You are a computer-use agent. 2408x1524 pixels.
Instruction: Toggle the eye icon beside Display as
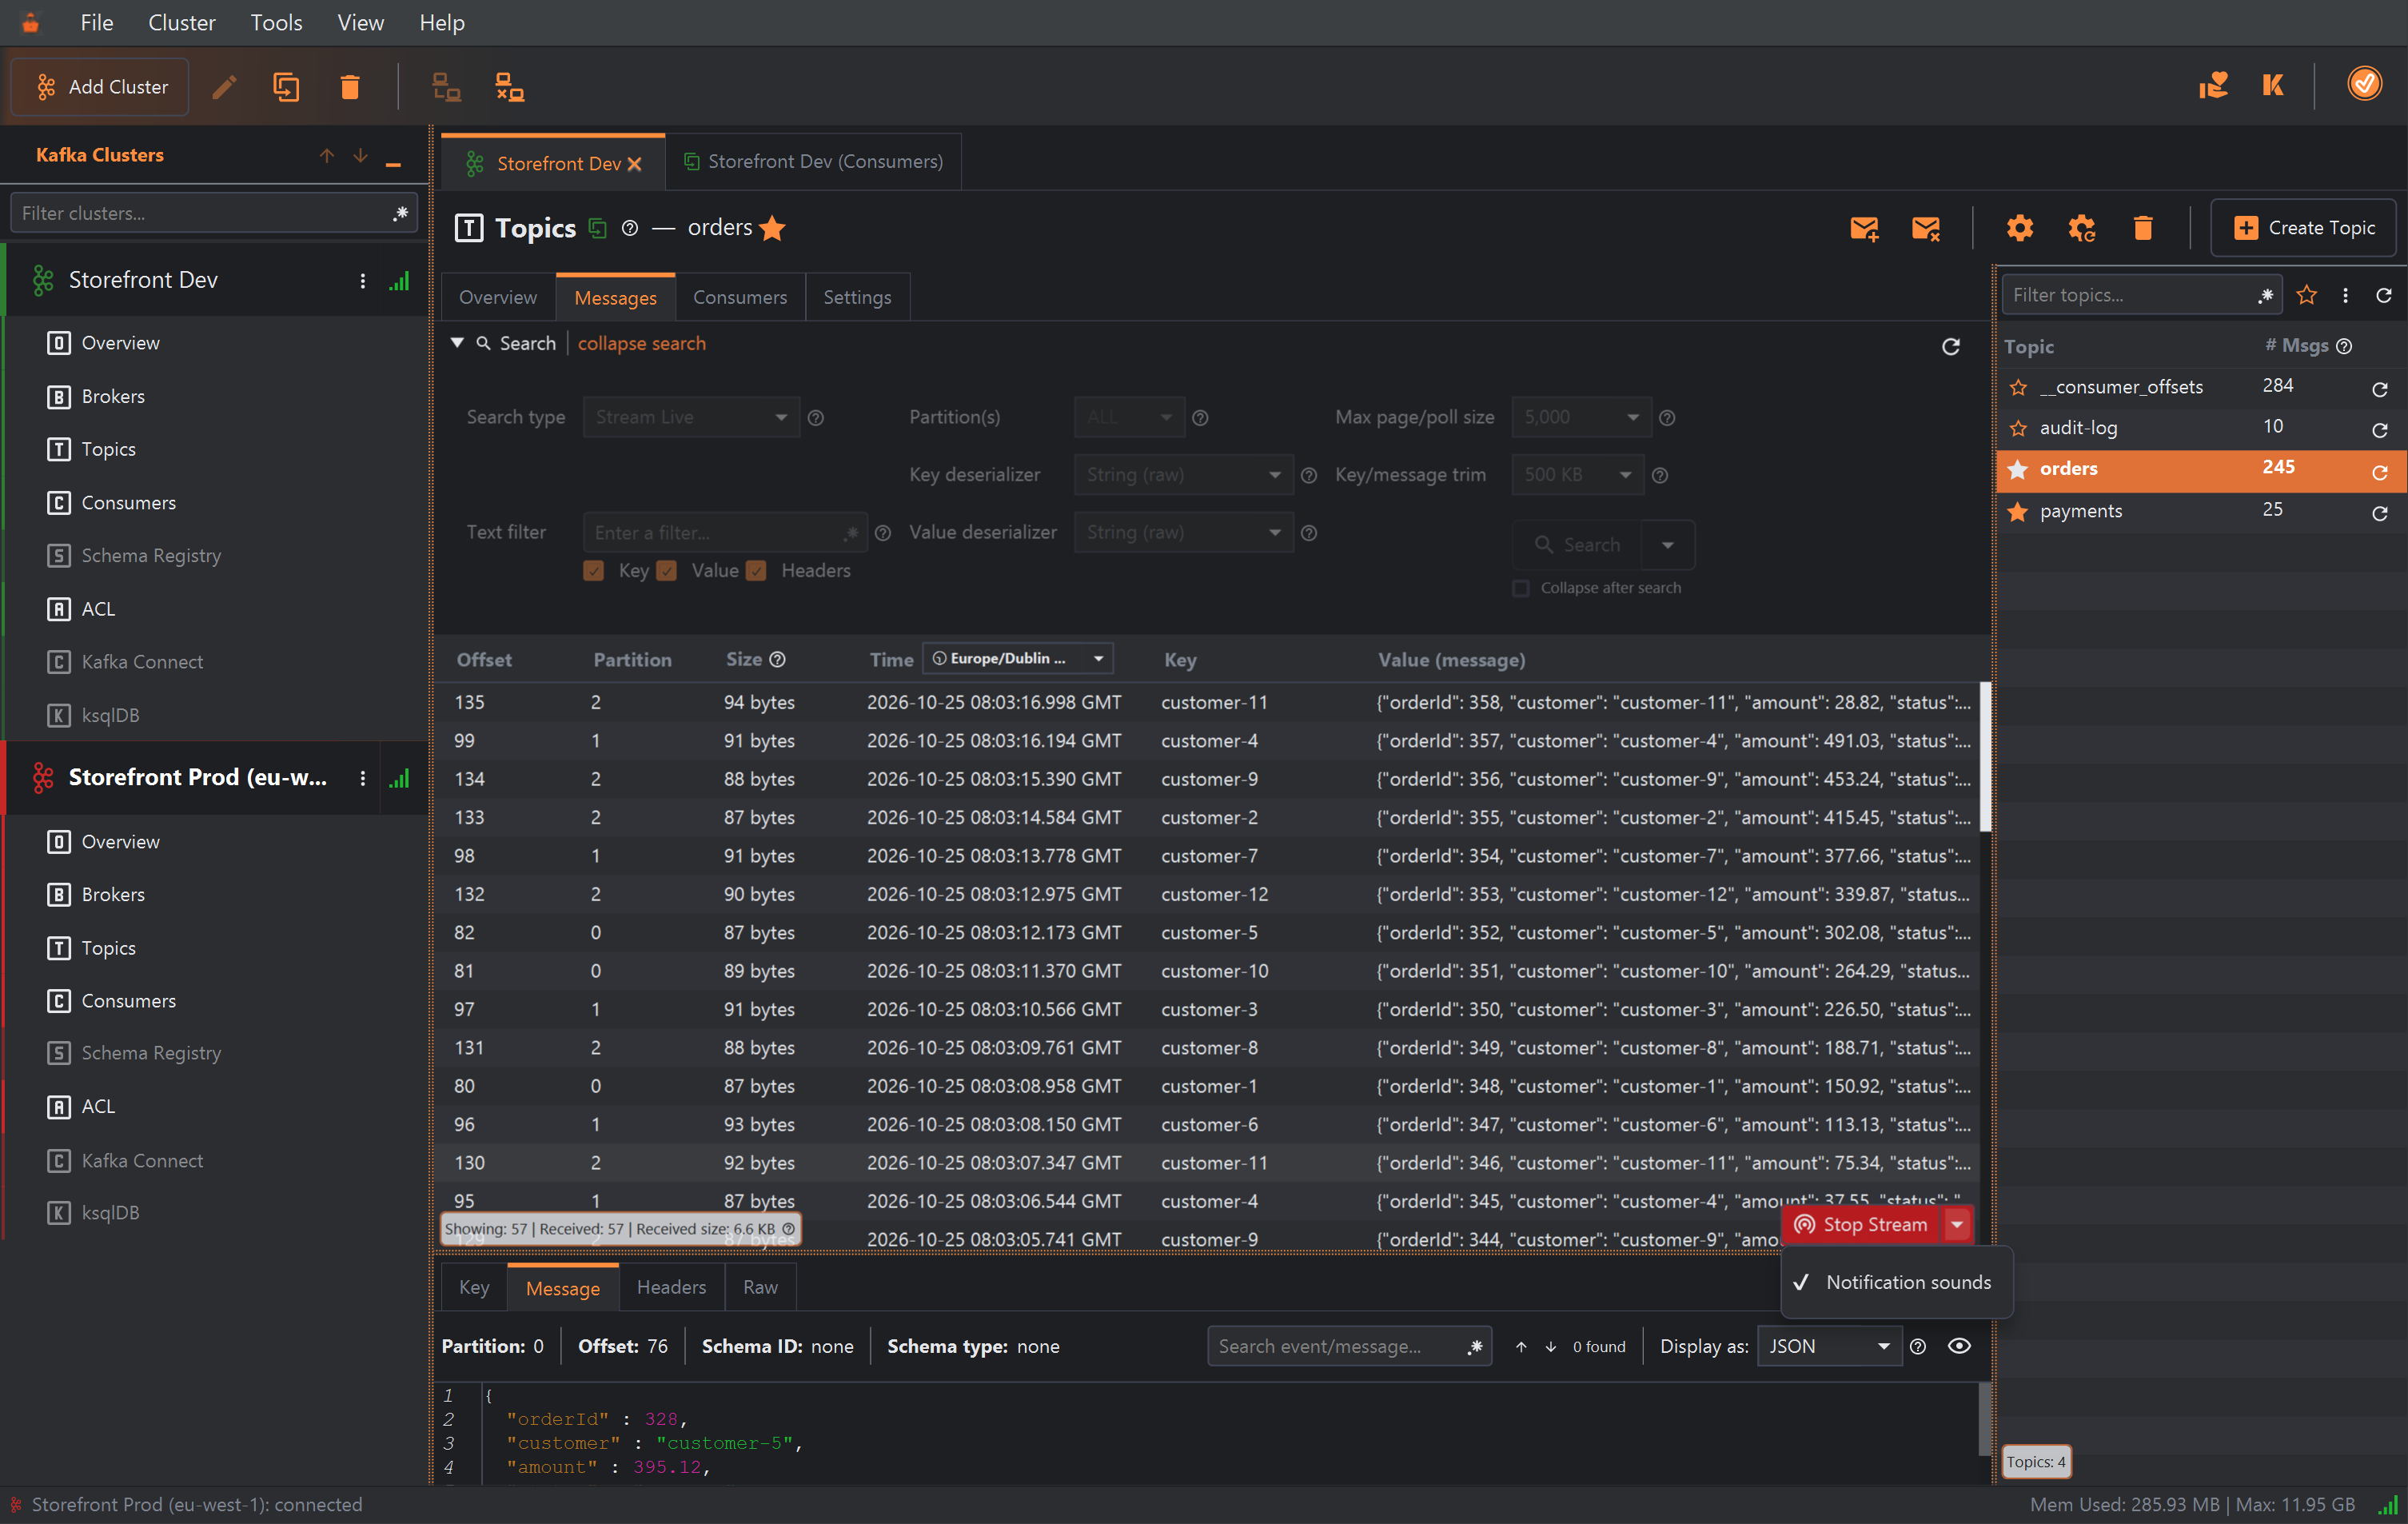click(1959, 1346)
